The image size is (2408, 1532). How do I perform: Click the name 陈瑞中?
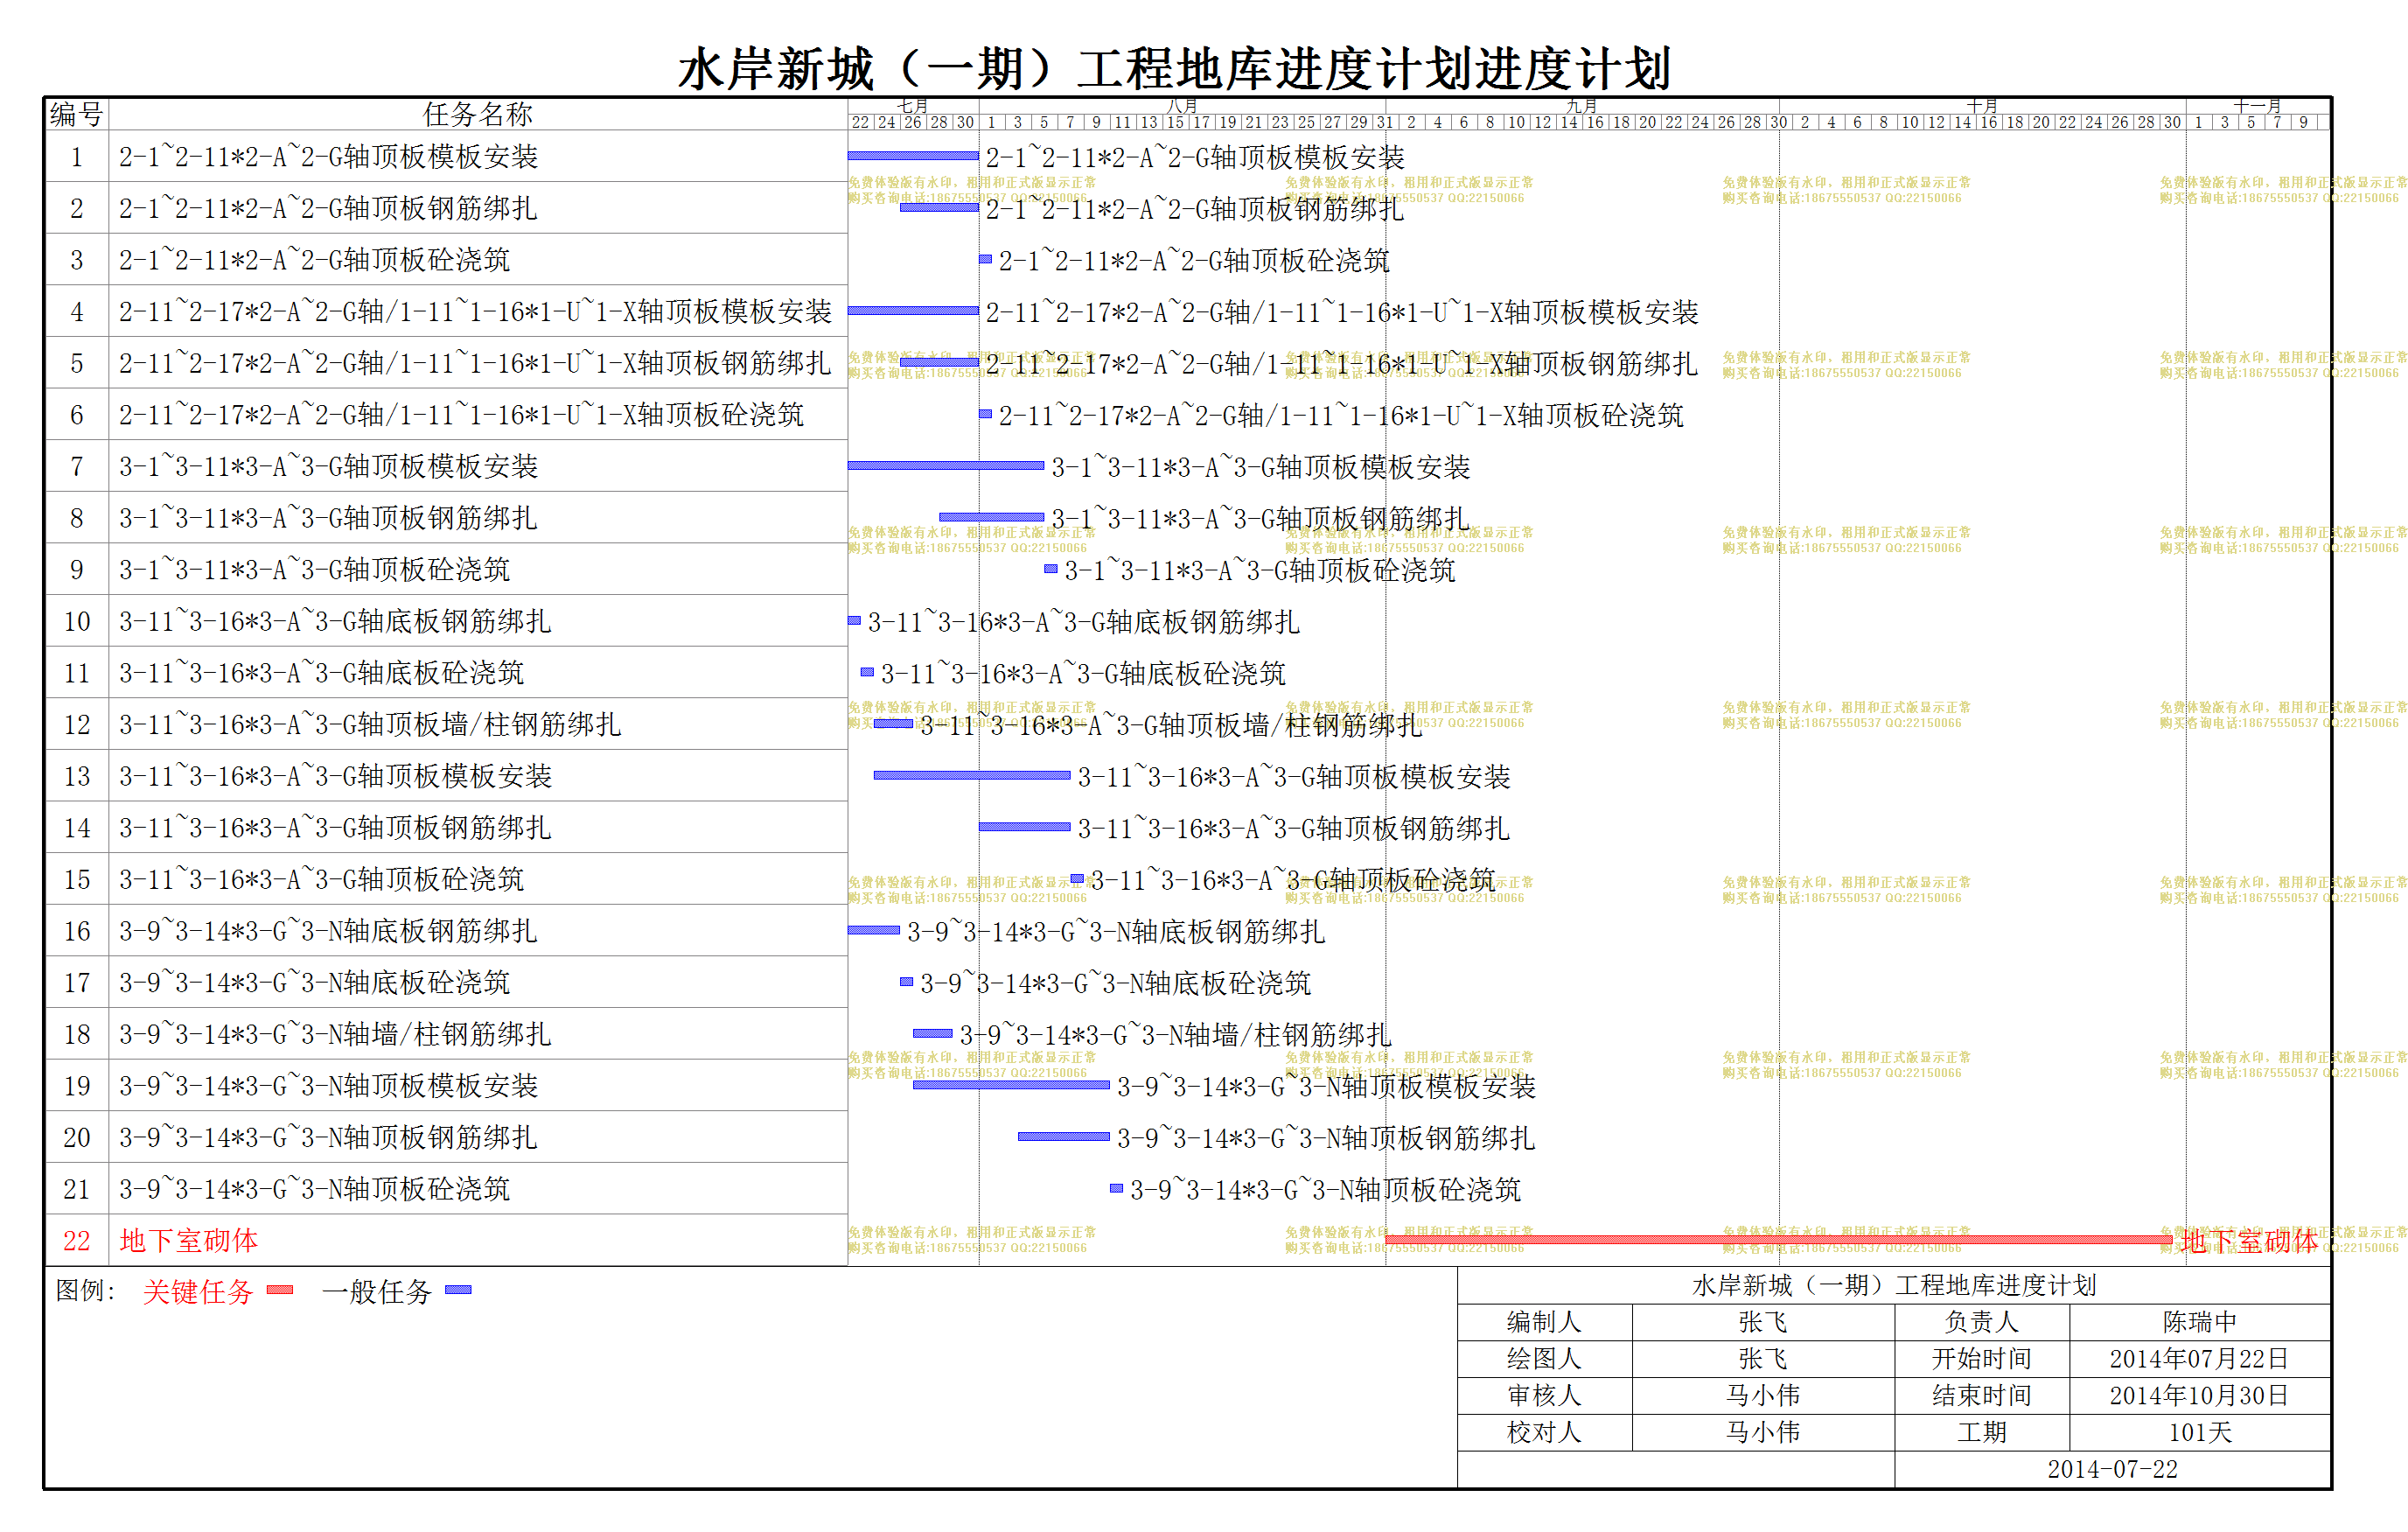[x=2200, y=1322]
